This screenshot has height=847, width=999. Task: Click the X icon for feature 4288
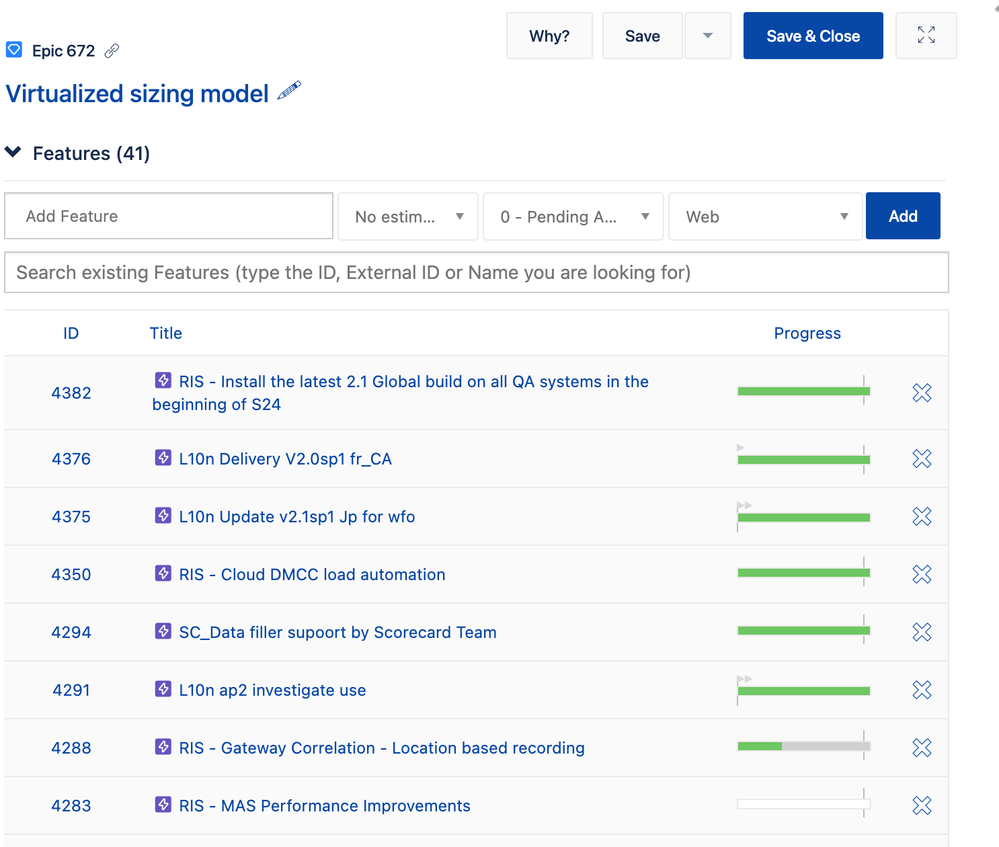tap(922, 748)
